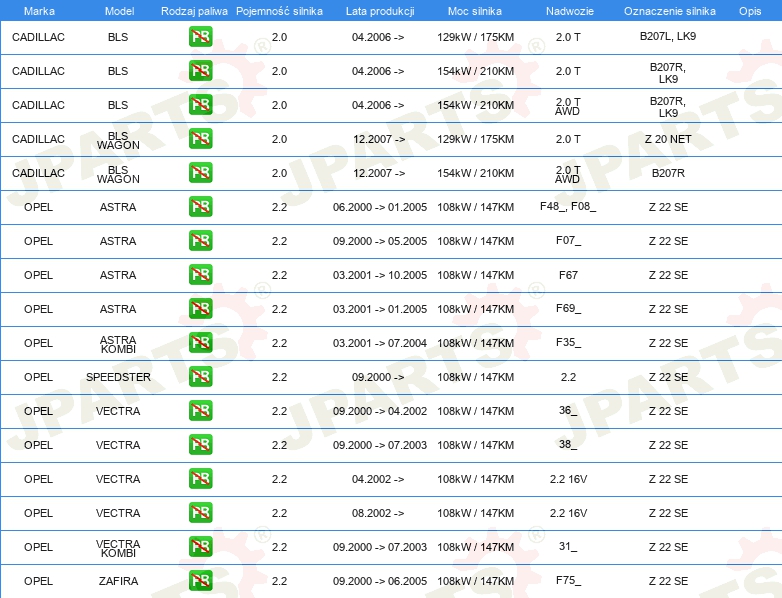Click the Model column header

coord(119,11)
